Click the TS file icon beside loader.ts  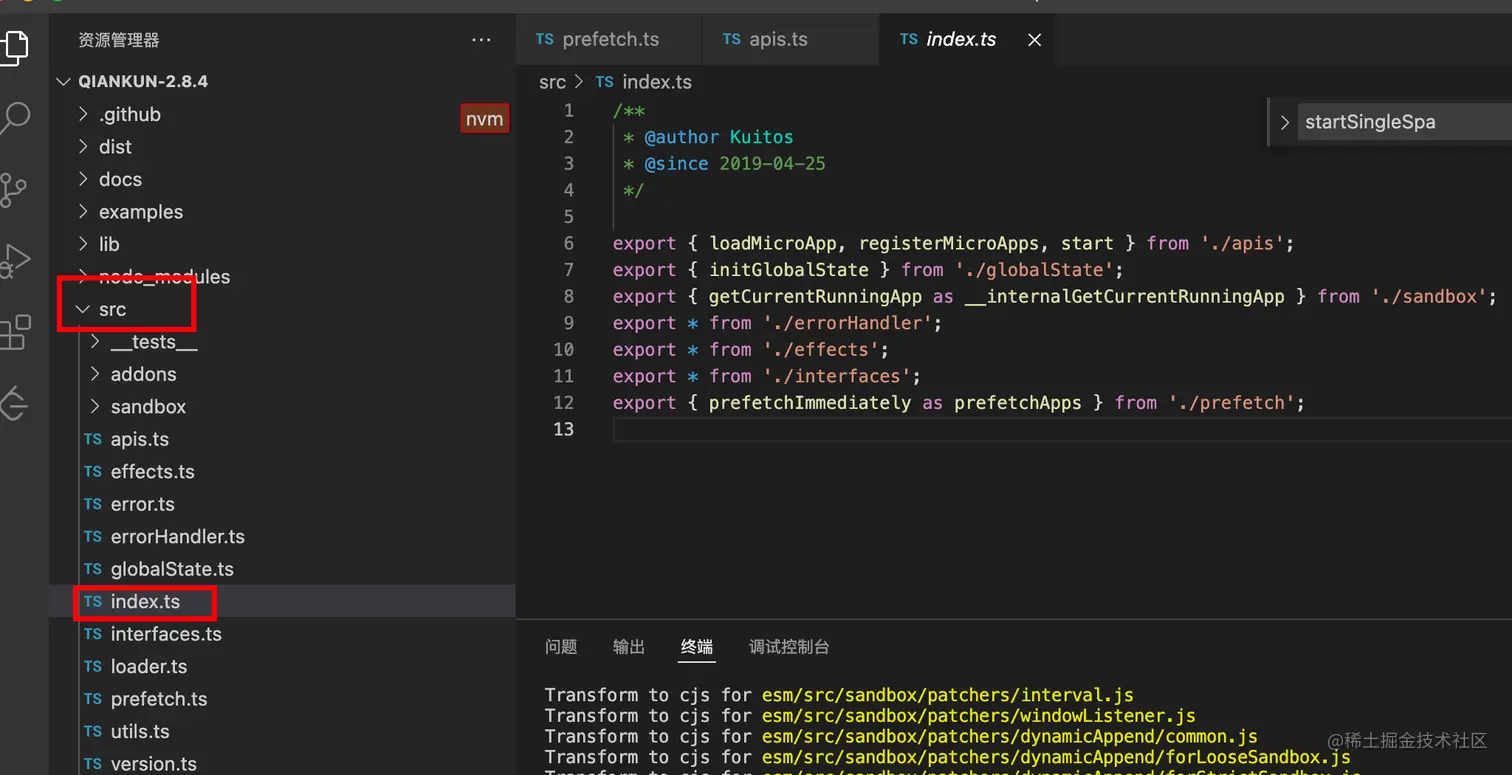click(x=93, y=667)
